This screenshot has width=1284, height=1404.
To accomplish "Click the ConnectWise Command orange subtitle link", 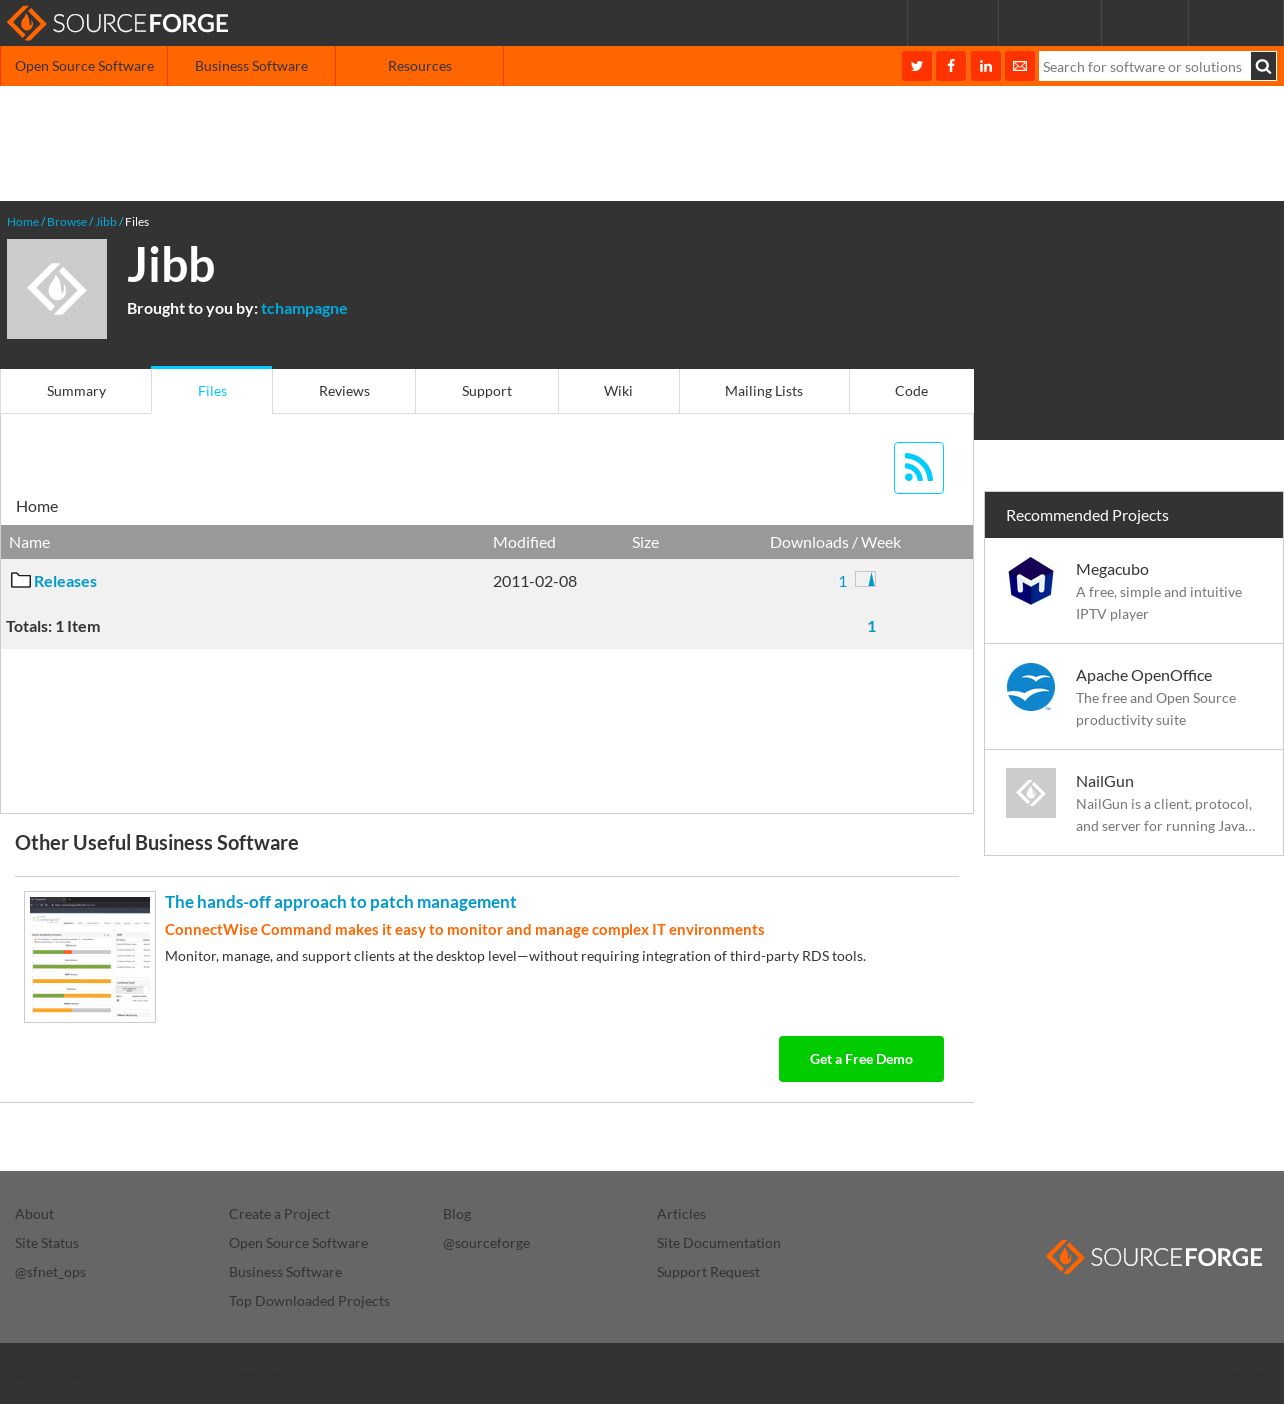I will (x=464, y=930).
